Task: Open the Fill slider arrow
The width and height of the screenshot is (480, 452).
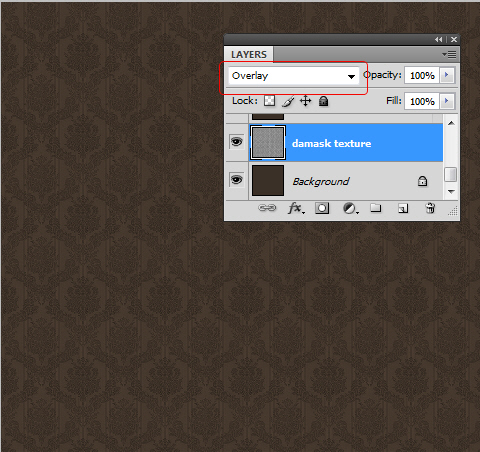Action: (447, 101)
